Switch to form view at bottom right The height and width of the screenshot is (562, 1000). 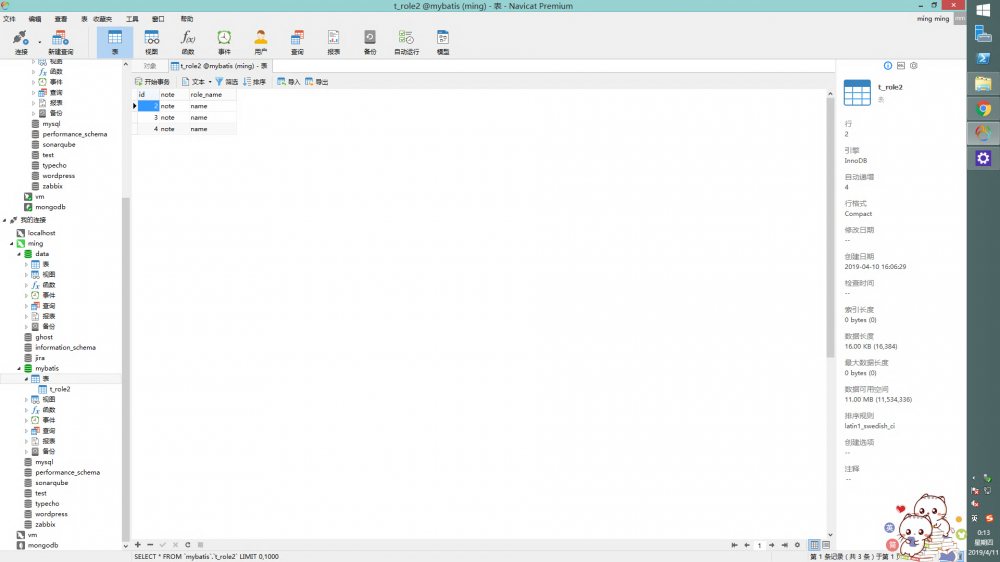[826, 545]
